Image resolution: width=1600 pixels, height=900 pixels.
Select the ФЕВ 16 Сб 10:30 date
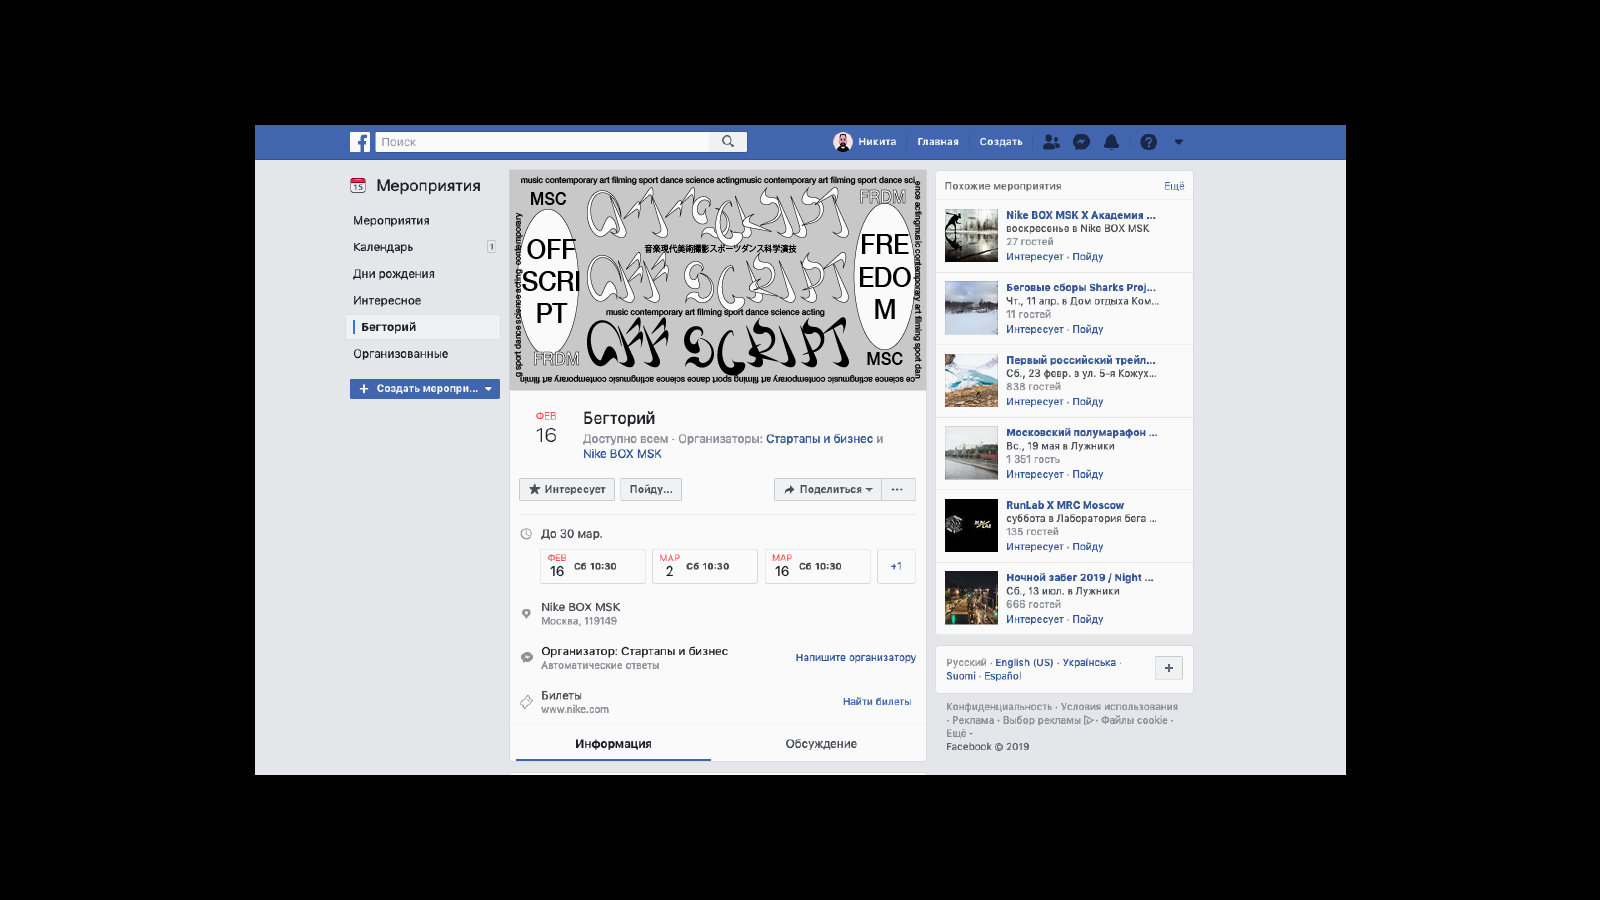coord(593,566)
